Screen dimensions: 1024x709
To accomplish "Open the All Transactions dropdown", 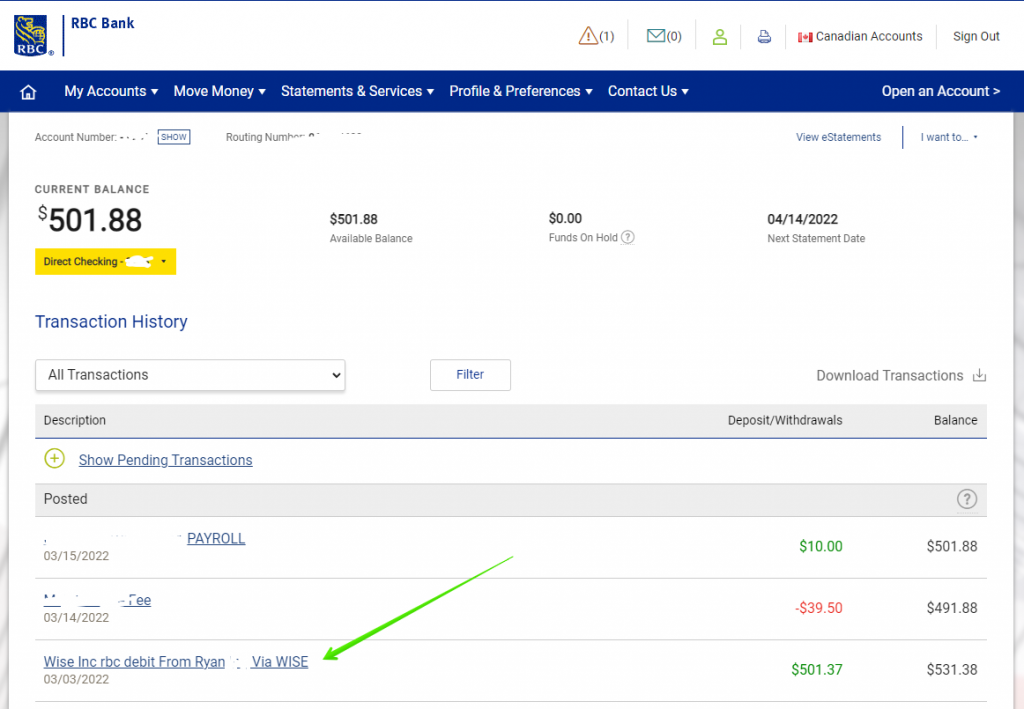I will coord(190,375).
